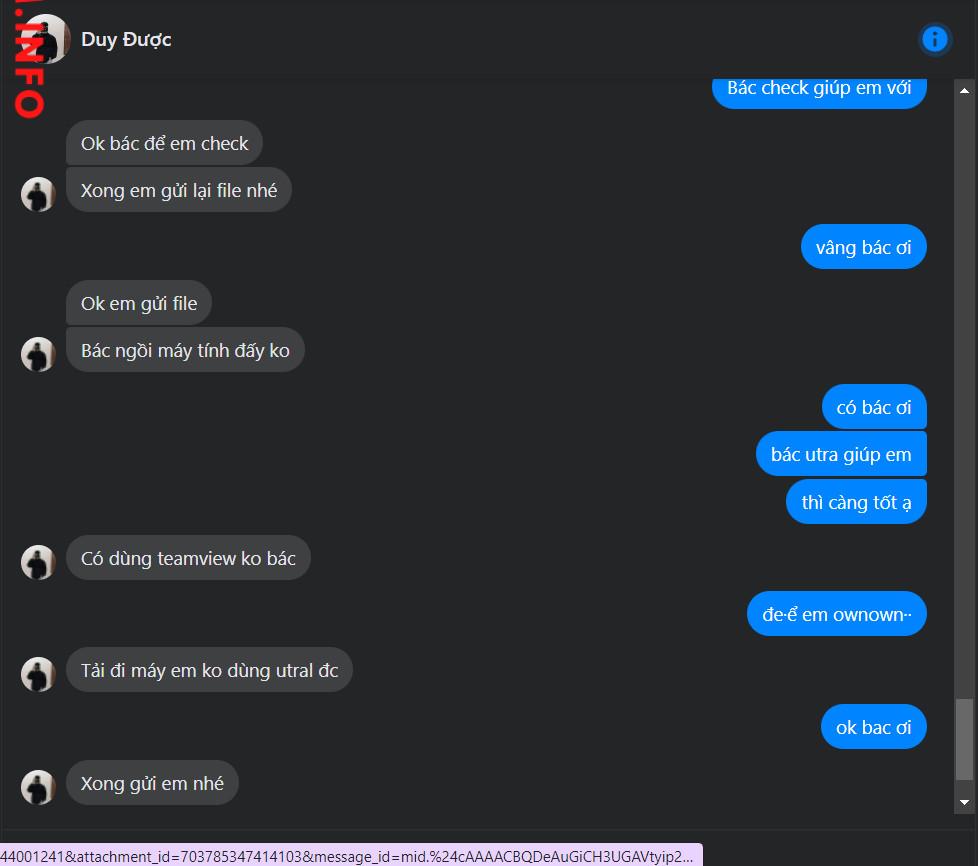
Task: Click the chat scrollbar thumb
Action: [x=964, y=739]
